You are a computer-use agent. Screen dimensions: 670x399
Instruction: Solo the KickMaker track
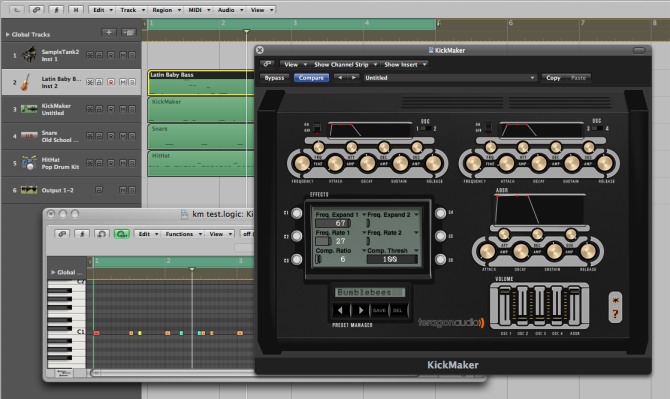pos(132,109)
